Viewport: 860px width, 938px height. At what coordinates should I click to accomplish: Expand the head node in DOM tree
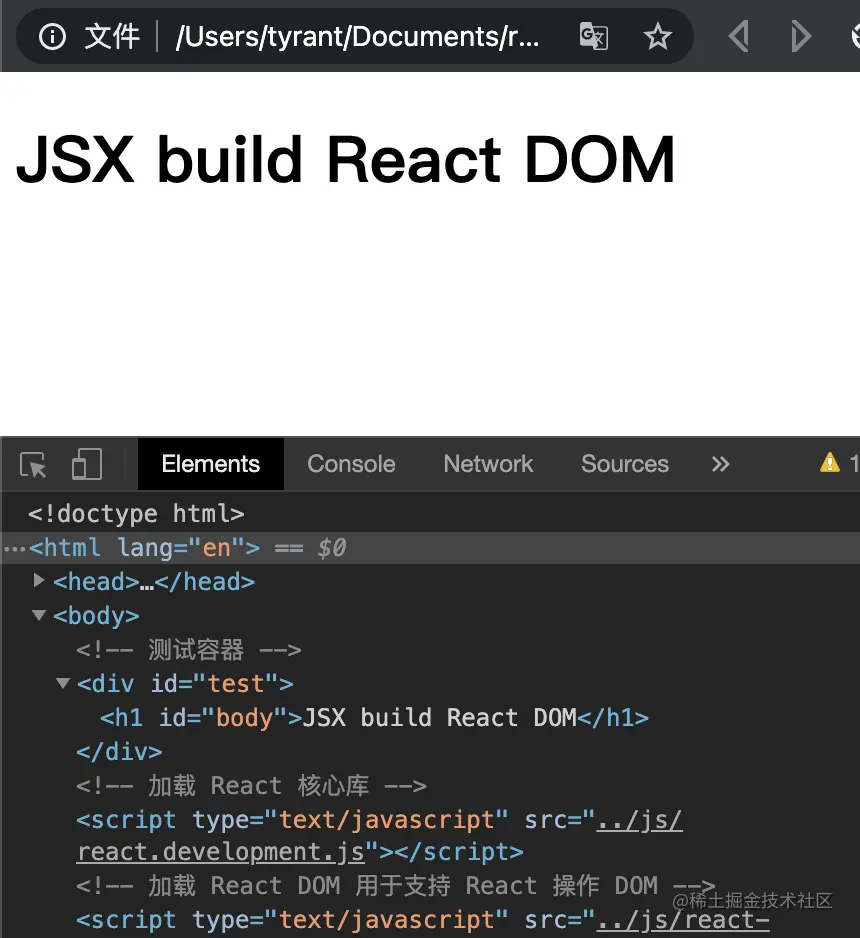click(x=39, y=581)
